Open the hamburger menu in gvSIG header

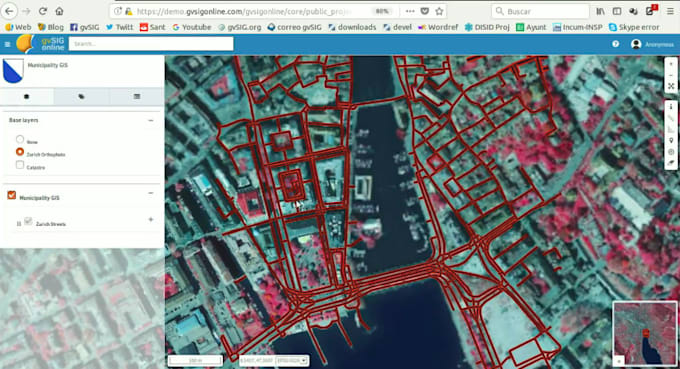pos(7,44)
